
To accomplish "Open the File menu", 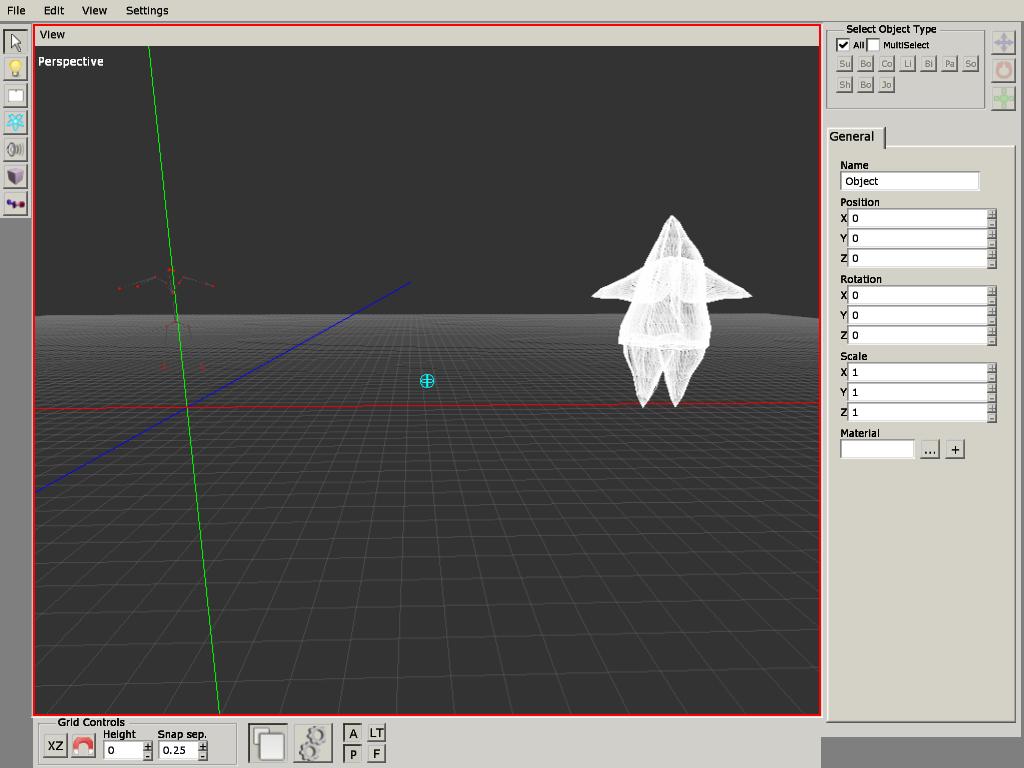I will click(16, 10).
